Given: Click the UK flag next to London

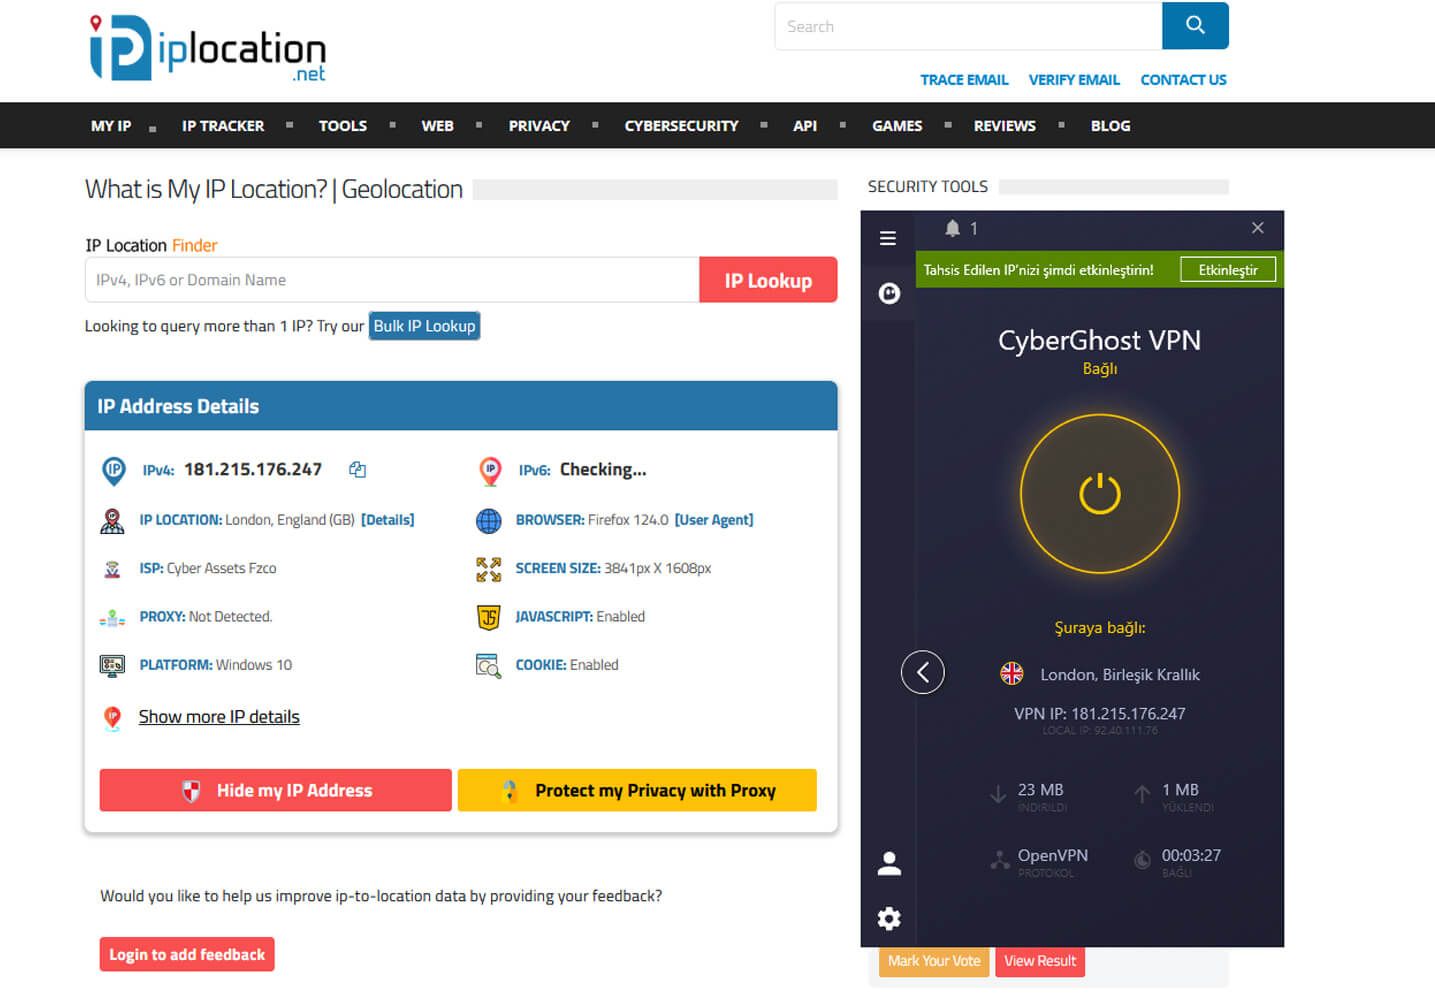Looking at the screenshot, I should [x=1012, y=674].
